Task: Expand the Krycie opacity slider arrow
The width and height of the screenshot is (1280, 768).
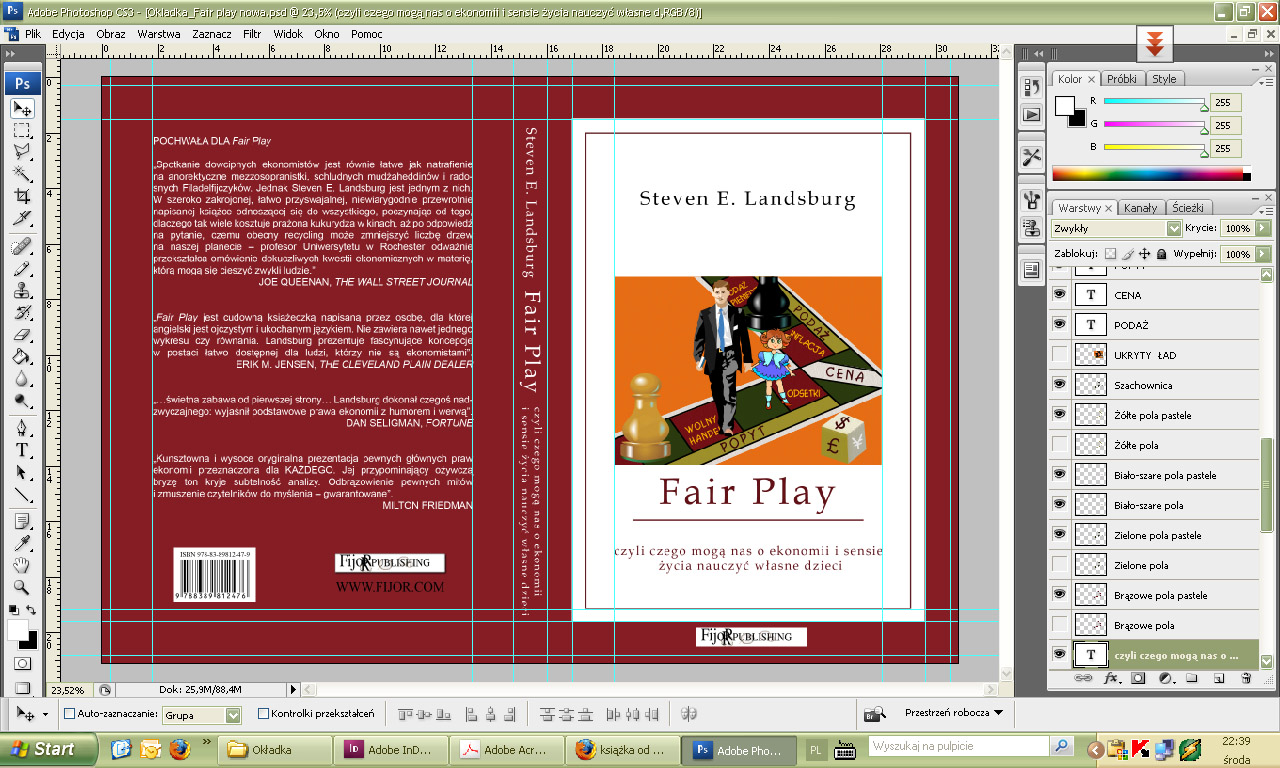Action: (1262, 228)
